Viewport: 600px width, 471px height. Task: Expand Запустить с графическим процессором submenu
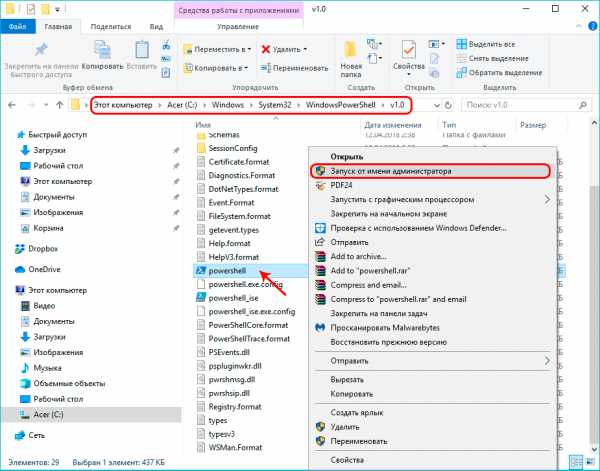547,200
